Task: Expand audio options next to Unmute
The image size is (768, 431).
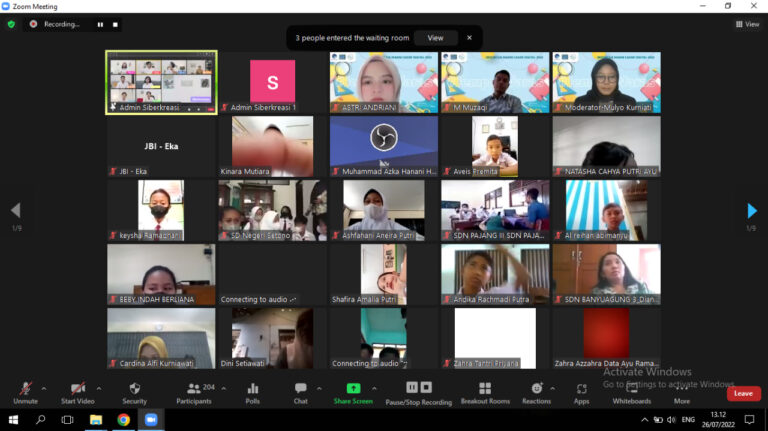Action: 44,388
